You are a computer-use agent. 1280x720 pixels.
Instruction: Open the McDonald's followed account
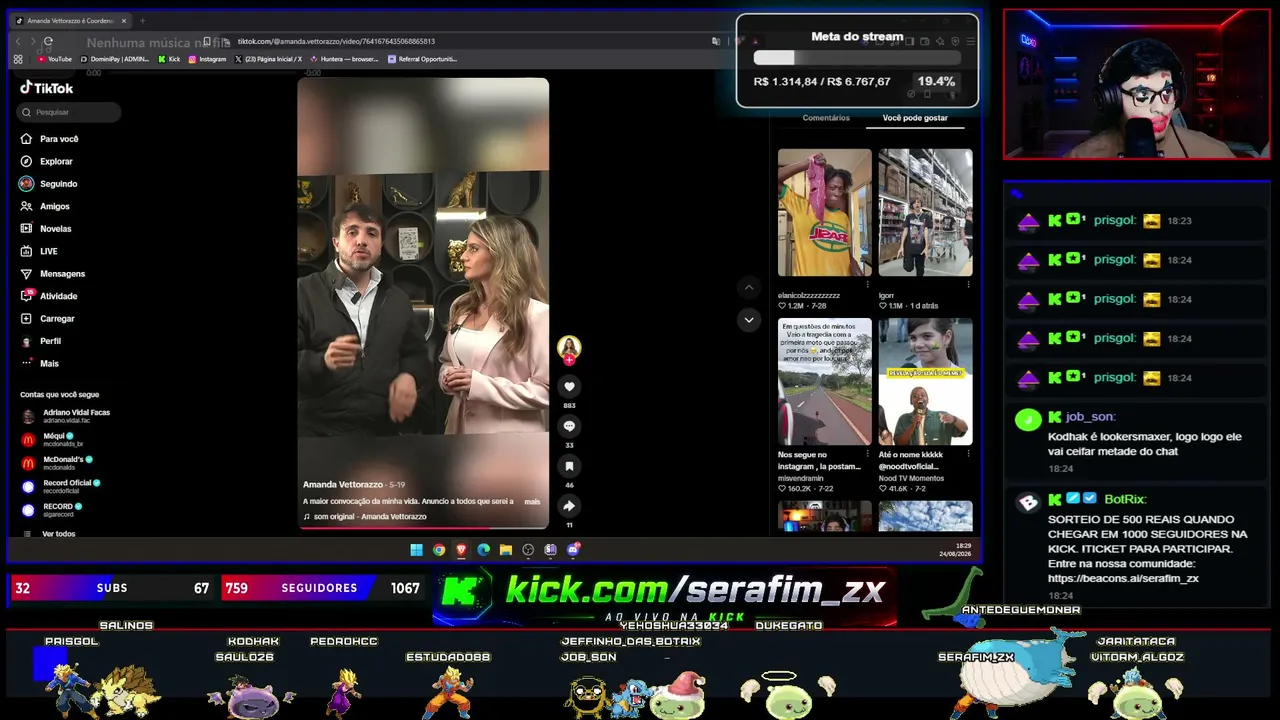coord(57,463)
